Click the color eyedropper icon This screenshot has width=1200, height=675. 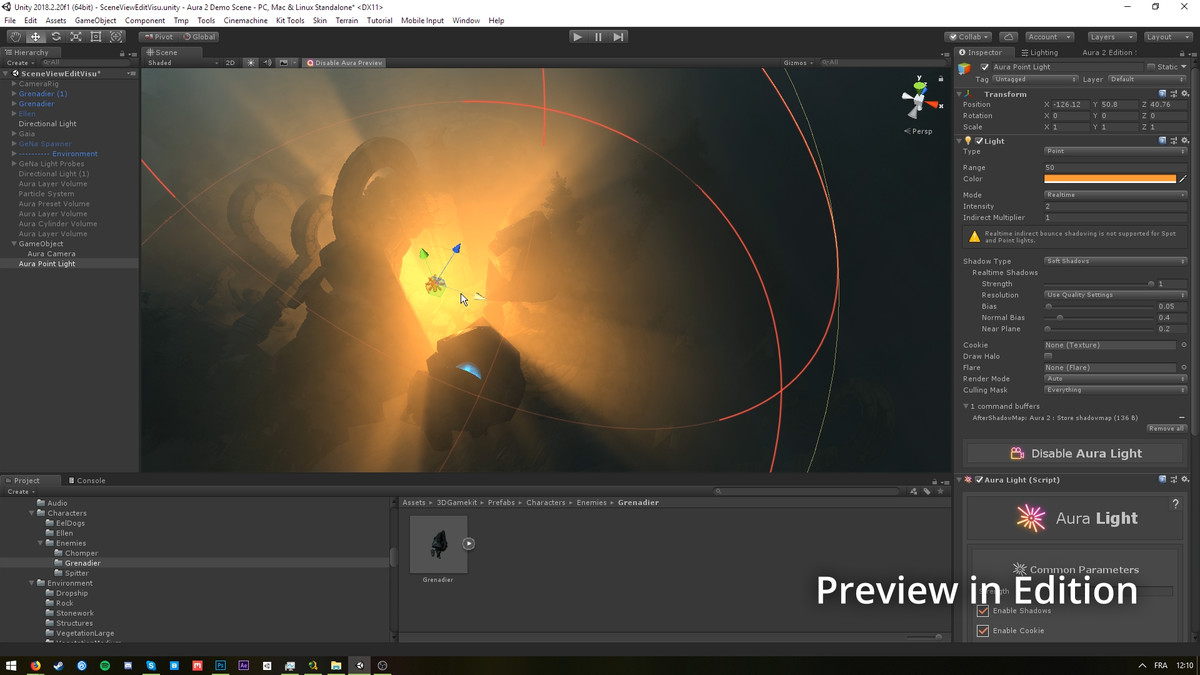coord(1183,179)
